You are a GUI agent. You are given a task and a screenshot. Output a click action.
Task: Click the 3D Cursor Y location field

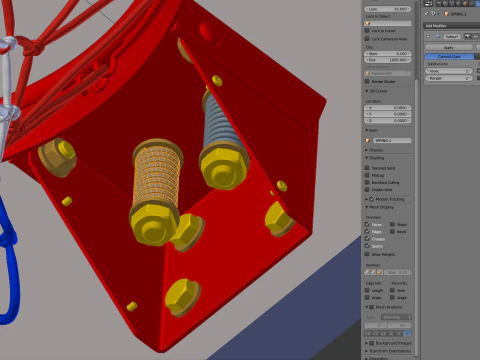pos(388,114)
